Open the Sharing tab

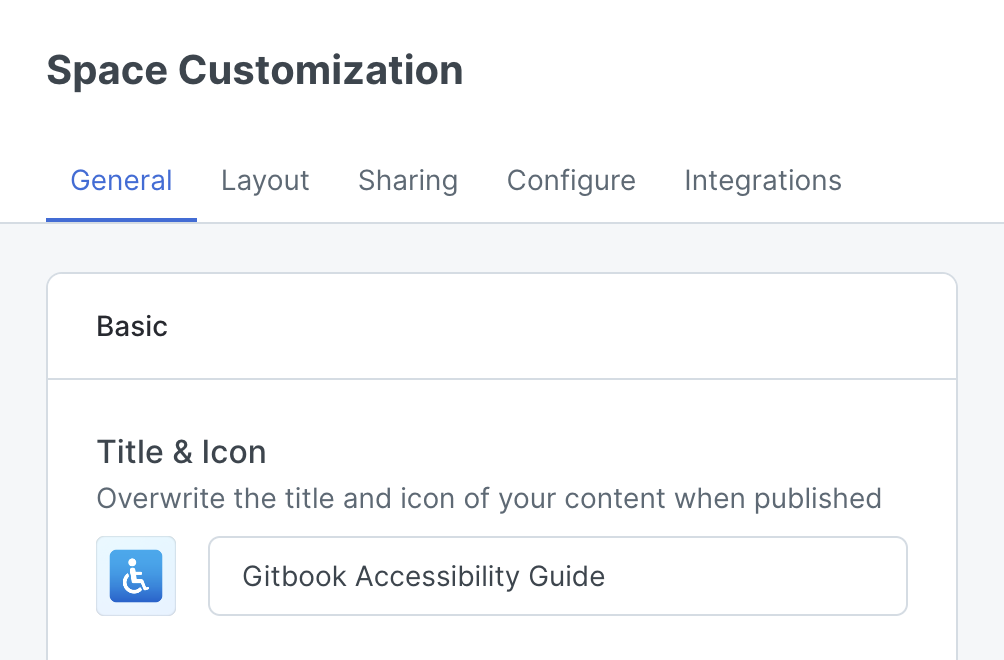point(408,181)
